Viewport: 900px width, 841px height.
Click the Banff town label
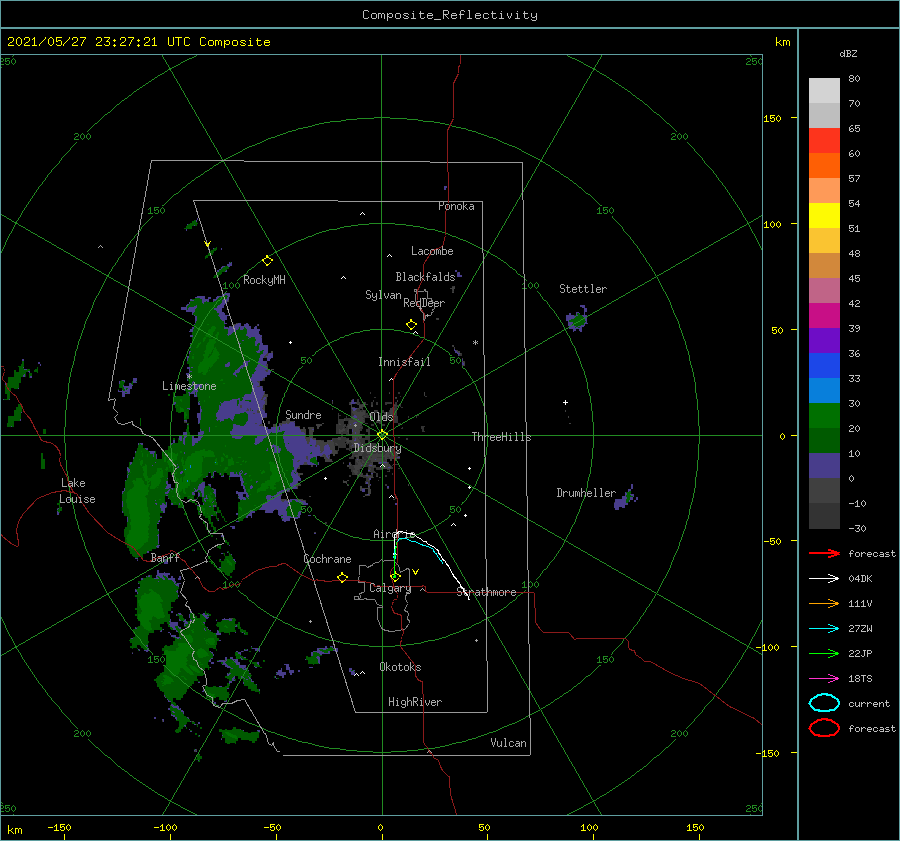coord(165,558)
